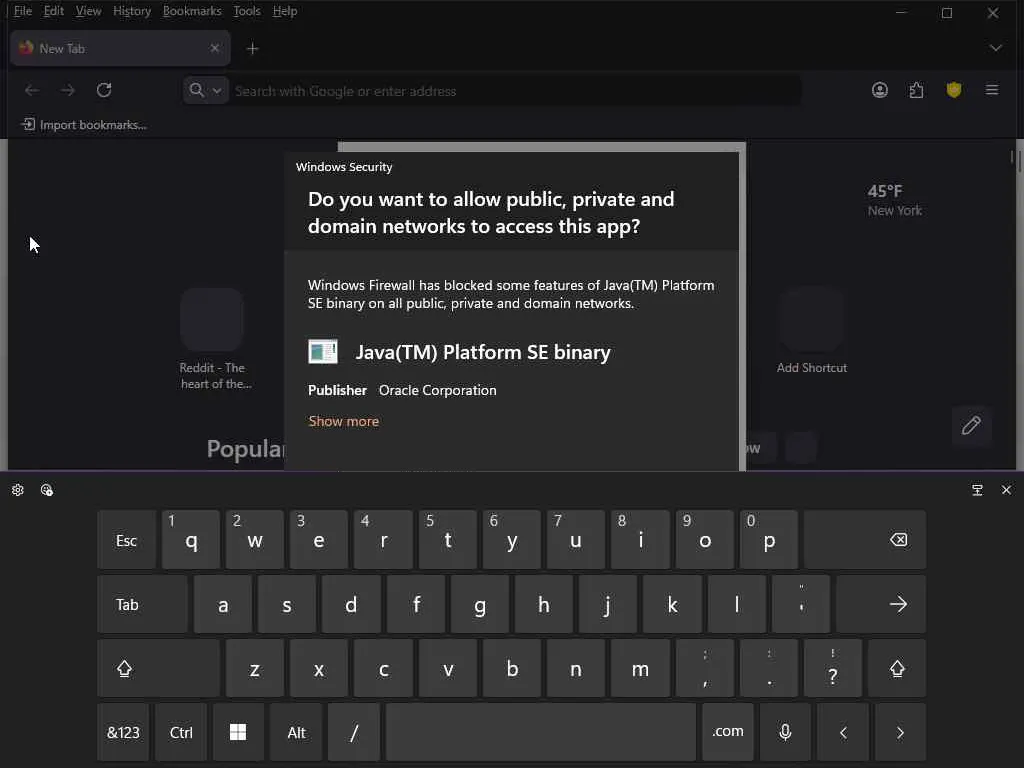
Task: Open the Bookmarks menu
Action: click(192, 11)
